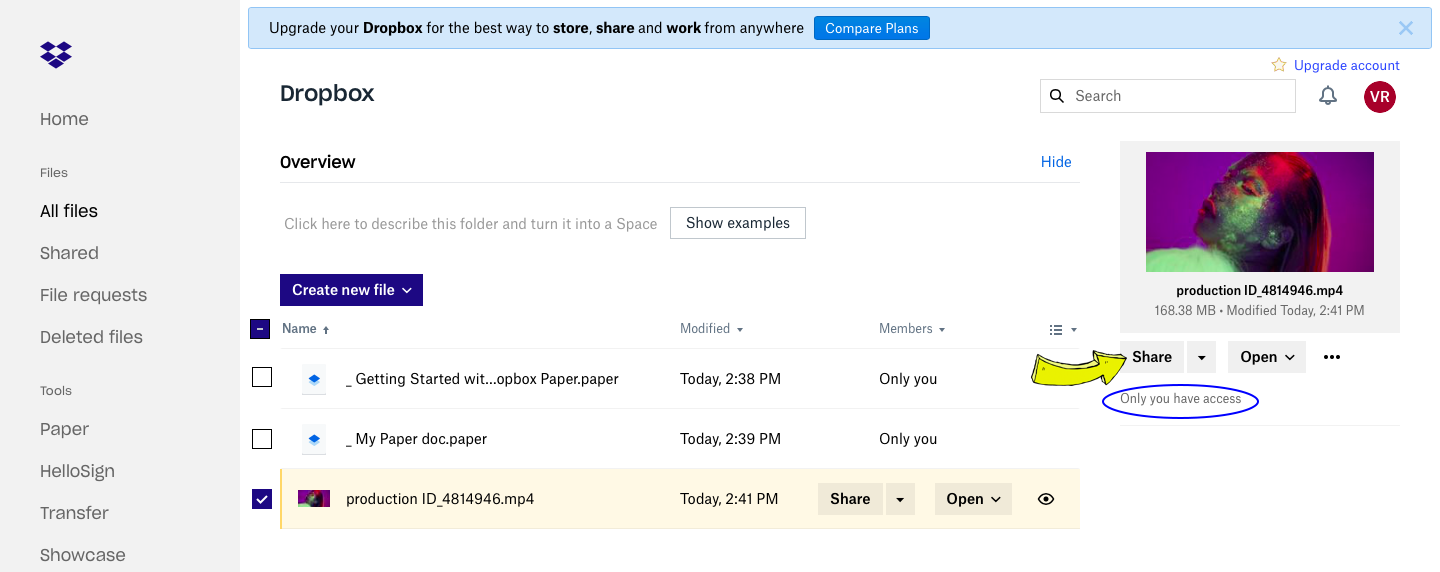Go to Home in the sidebar
1440x572 pixels.
[x=64, y=119]
